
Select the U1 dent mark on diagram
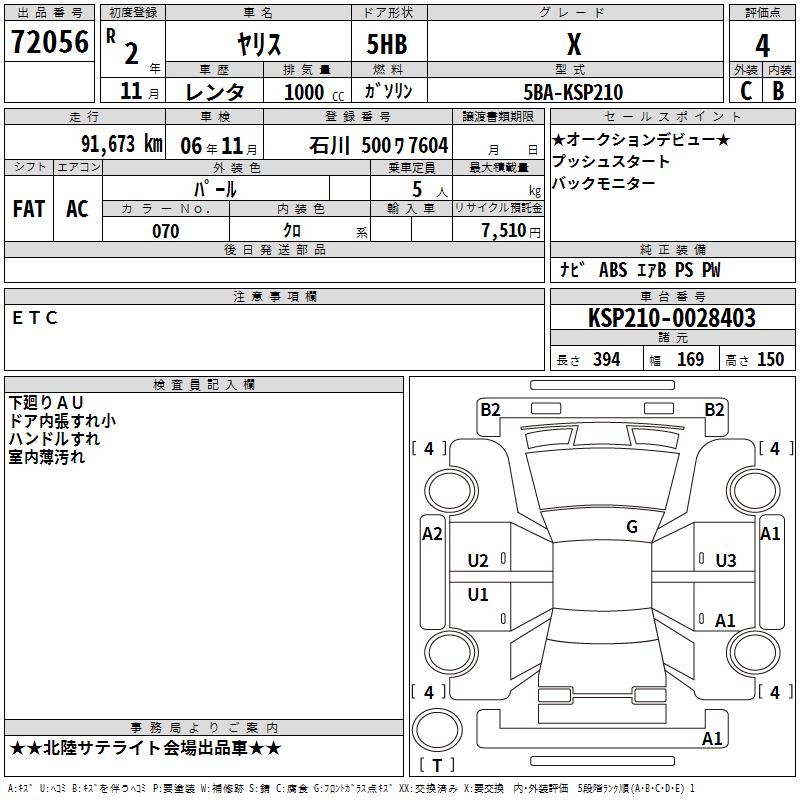tap(478, 594)
